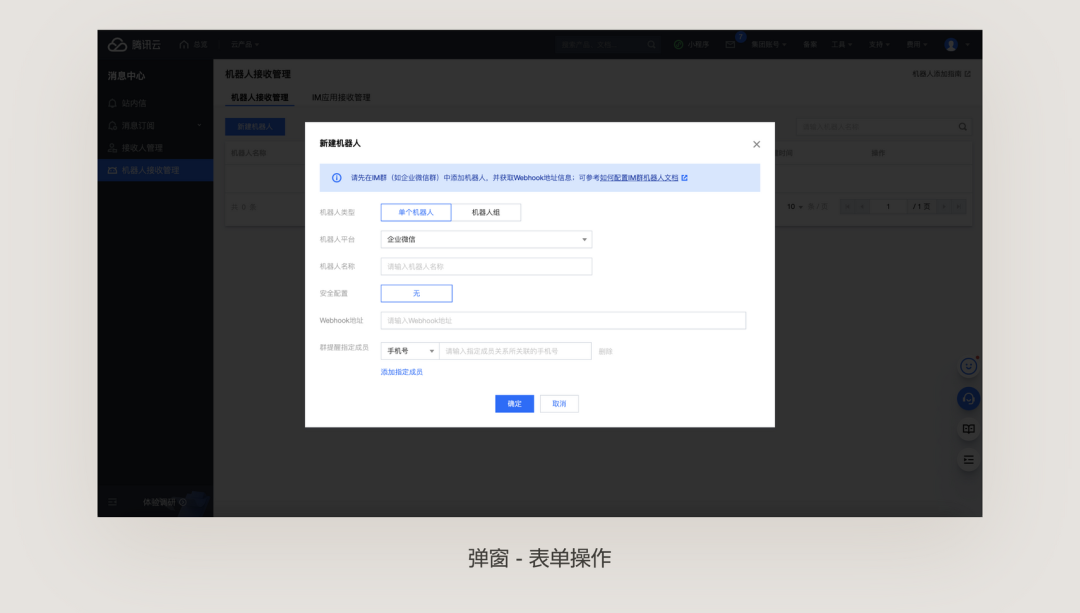The height and width of the screenshot is (613, 1080).
Task: Go to the first page arrow
Action: (x=847, y=207)
